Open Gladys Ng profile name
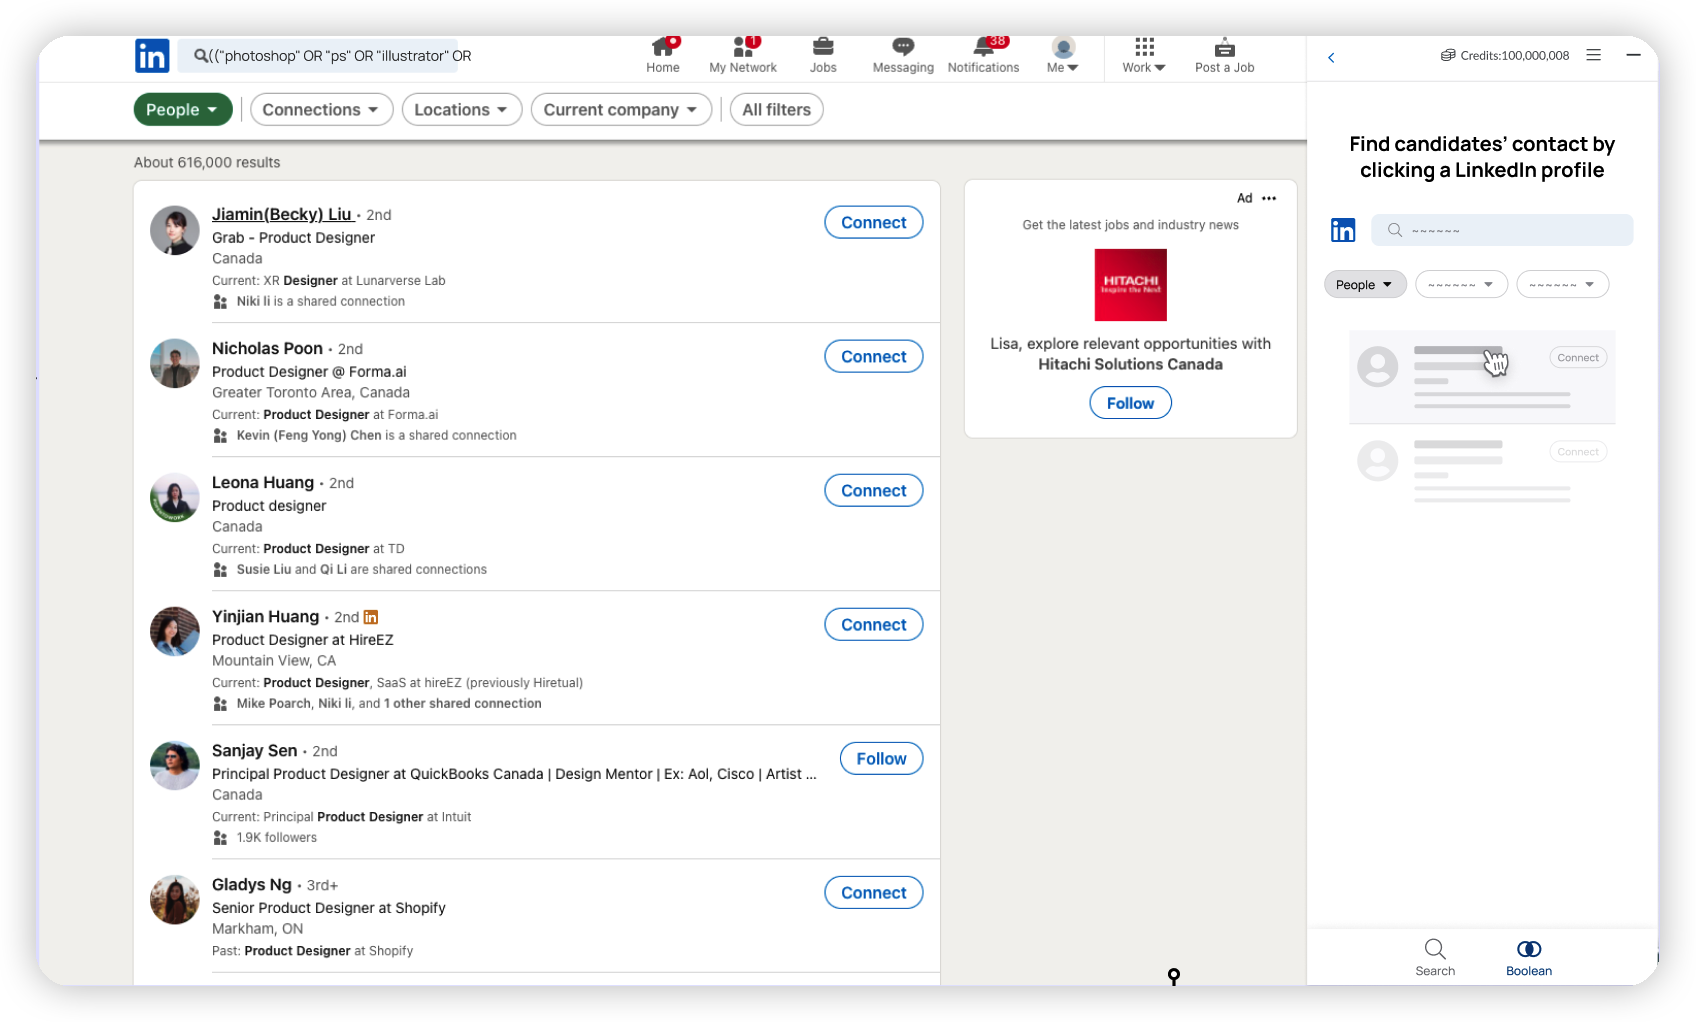 (252, 884)
